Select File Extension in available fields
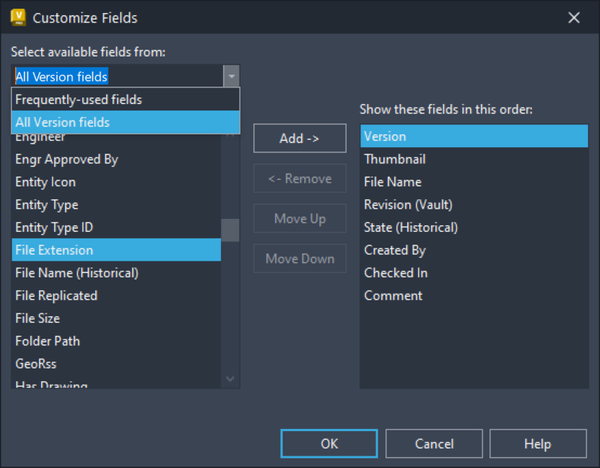The height and width of the screenshot is (468, 600). point(54,250)
